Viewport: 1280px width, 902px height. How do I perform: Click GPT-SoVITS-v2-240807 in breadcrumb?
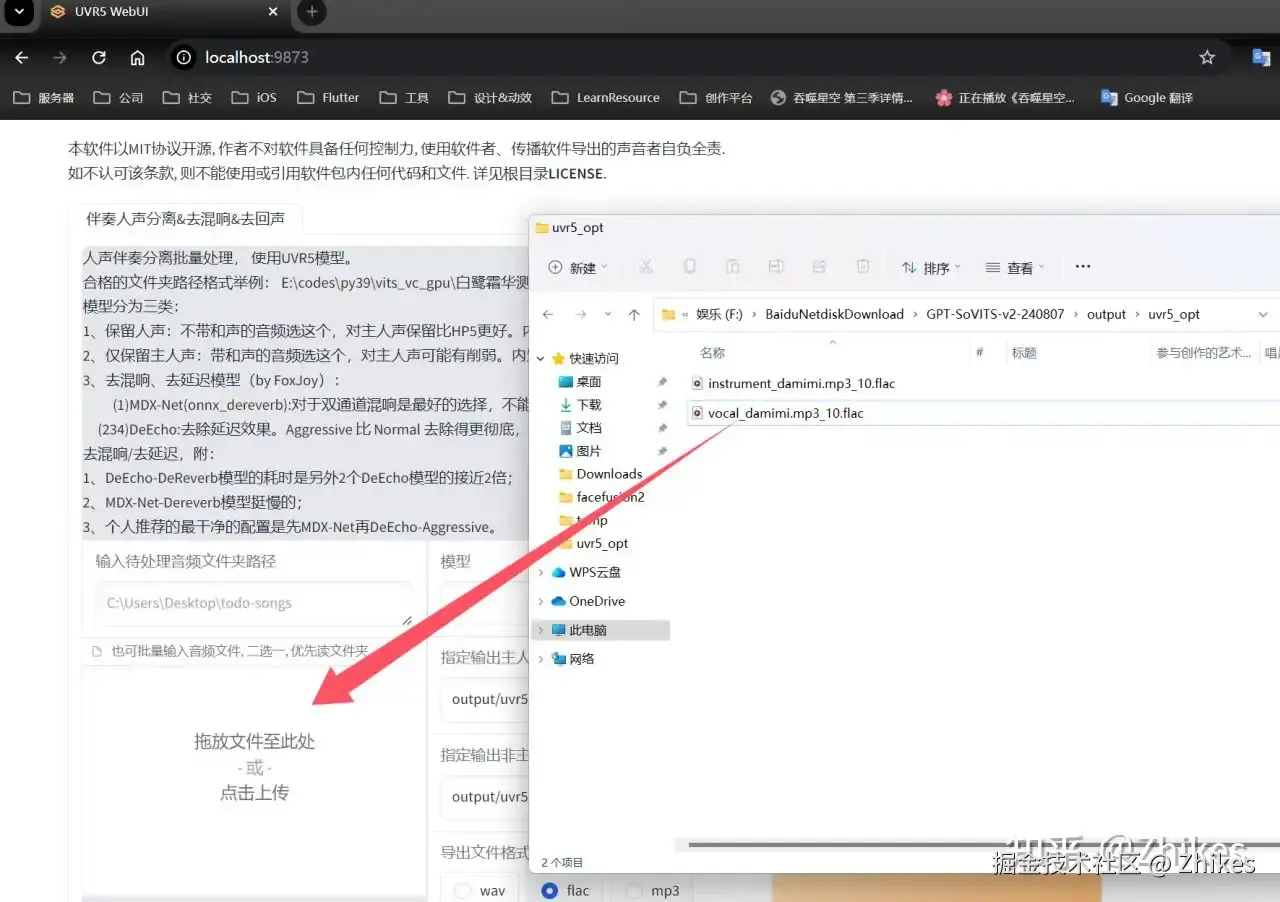pos(994,314)
